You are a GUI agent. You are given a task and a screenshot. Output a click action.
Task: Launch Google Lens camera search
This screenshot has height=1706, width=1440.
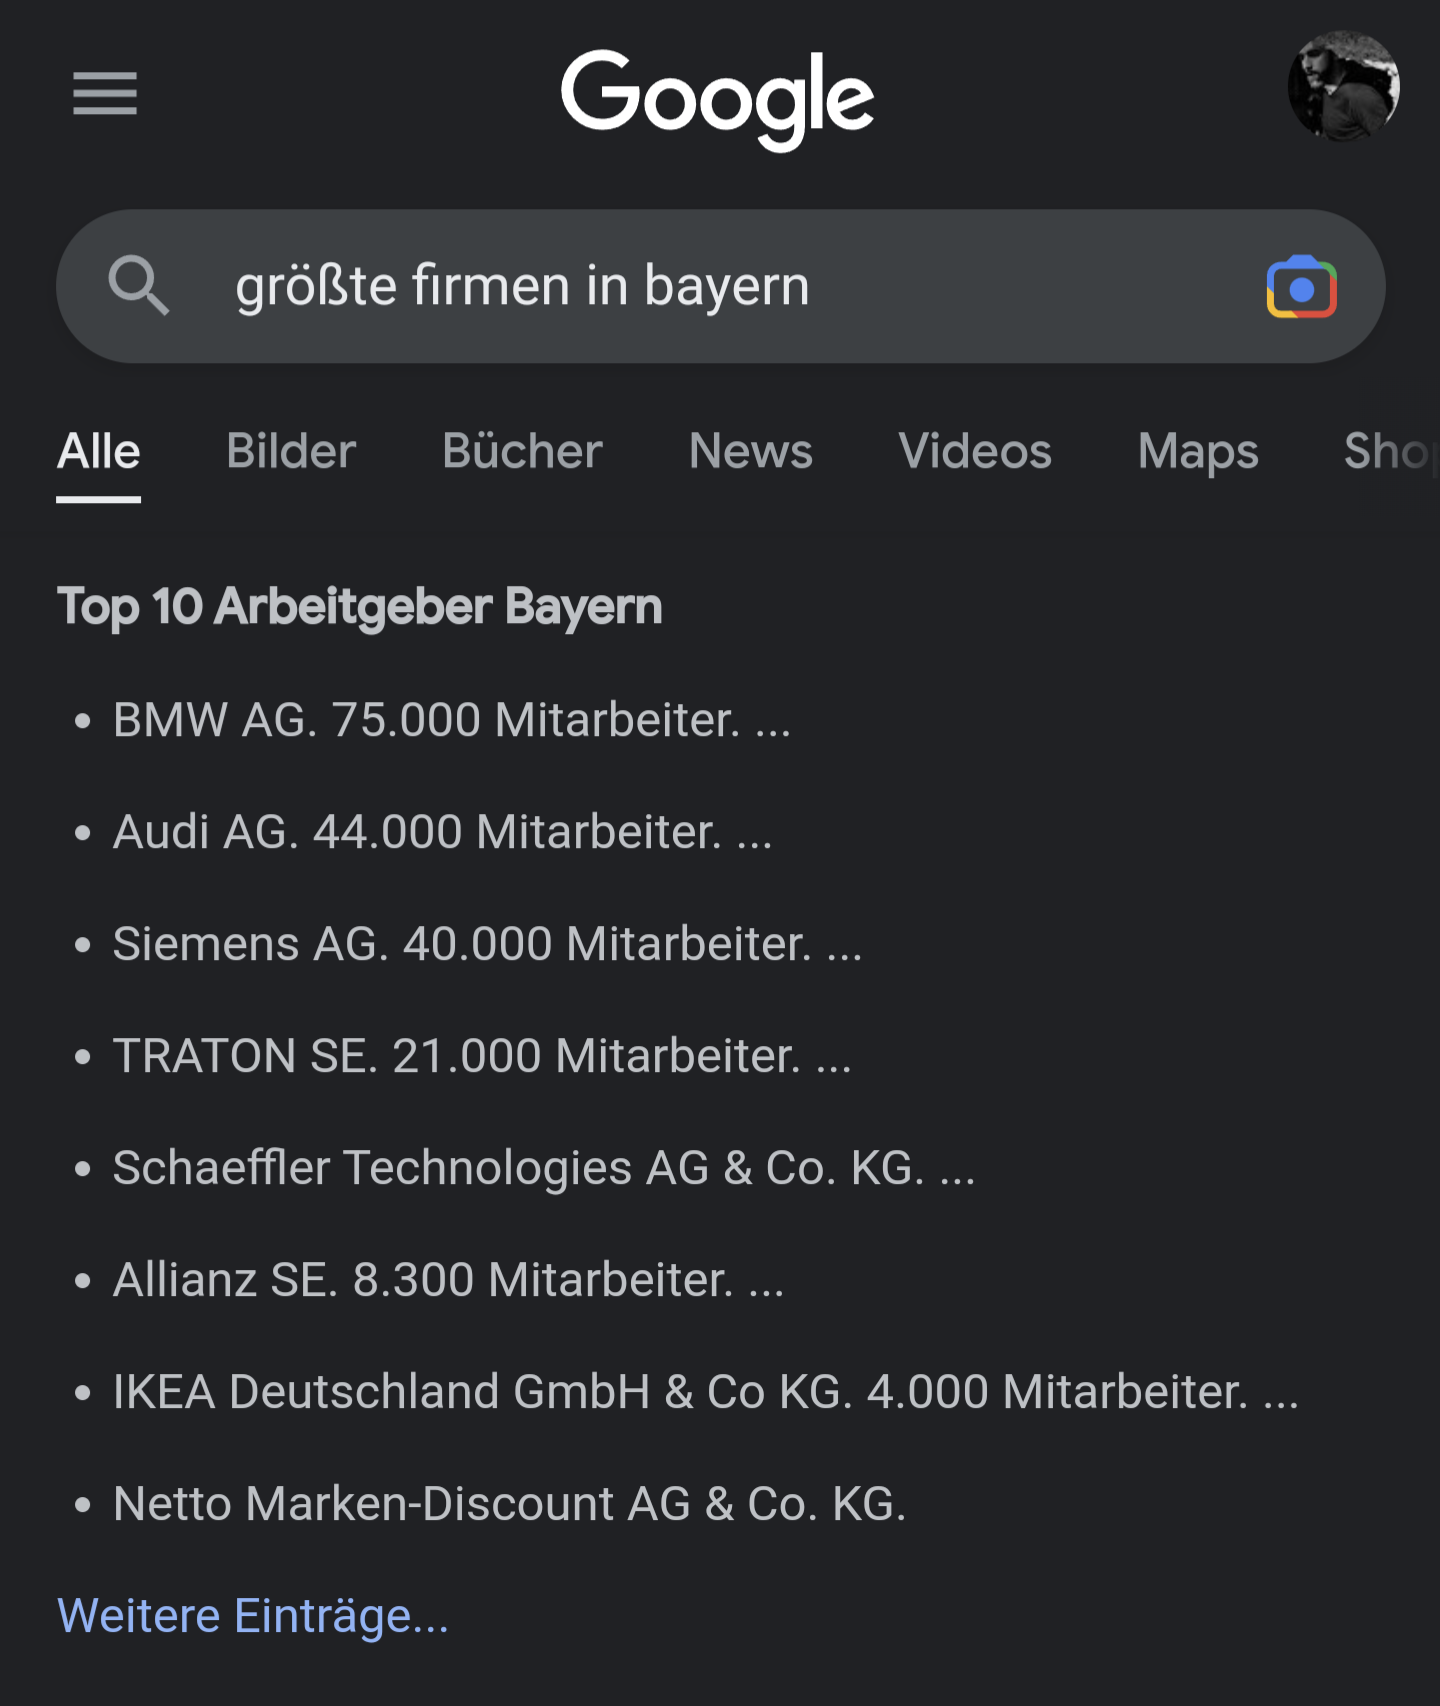(x=1301, y=288)
